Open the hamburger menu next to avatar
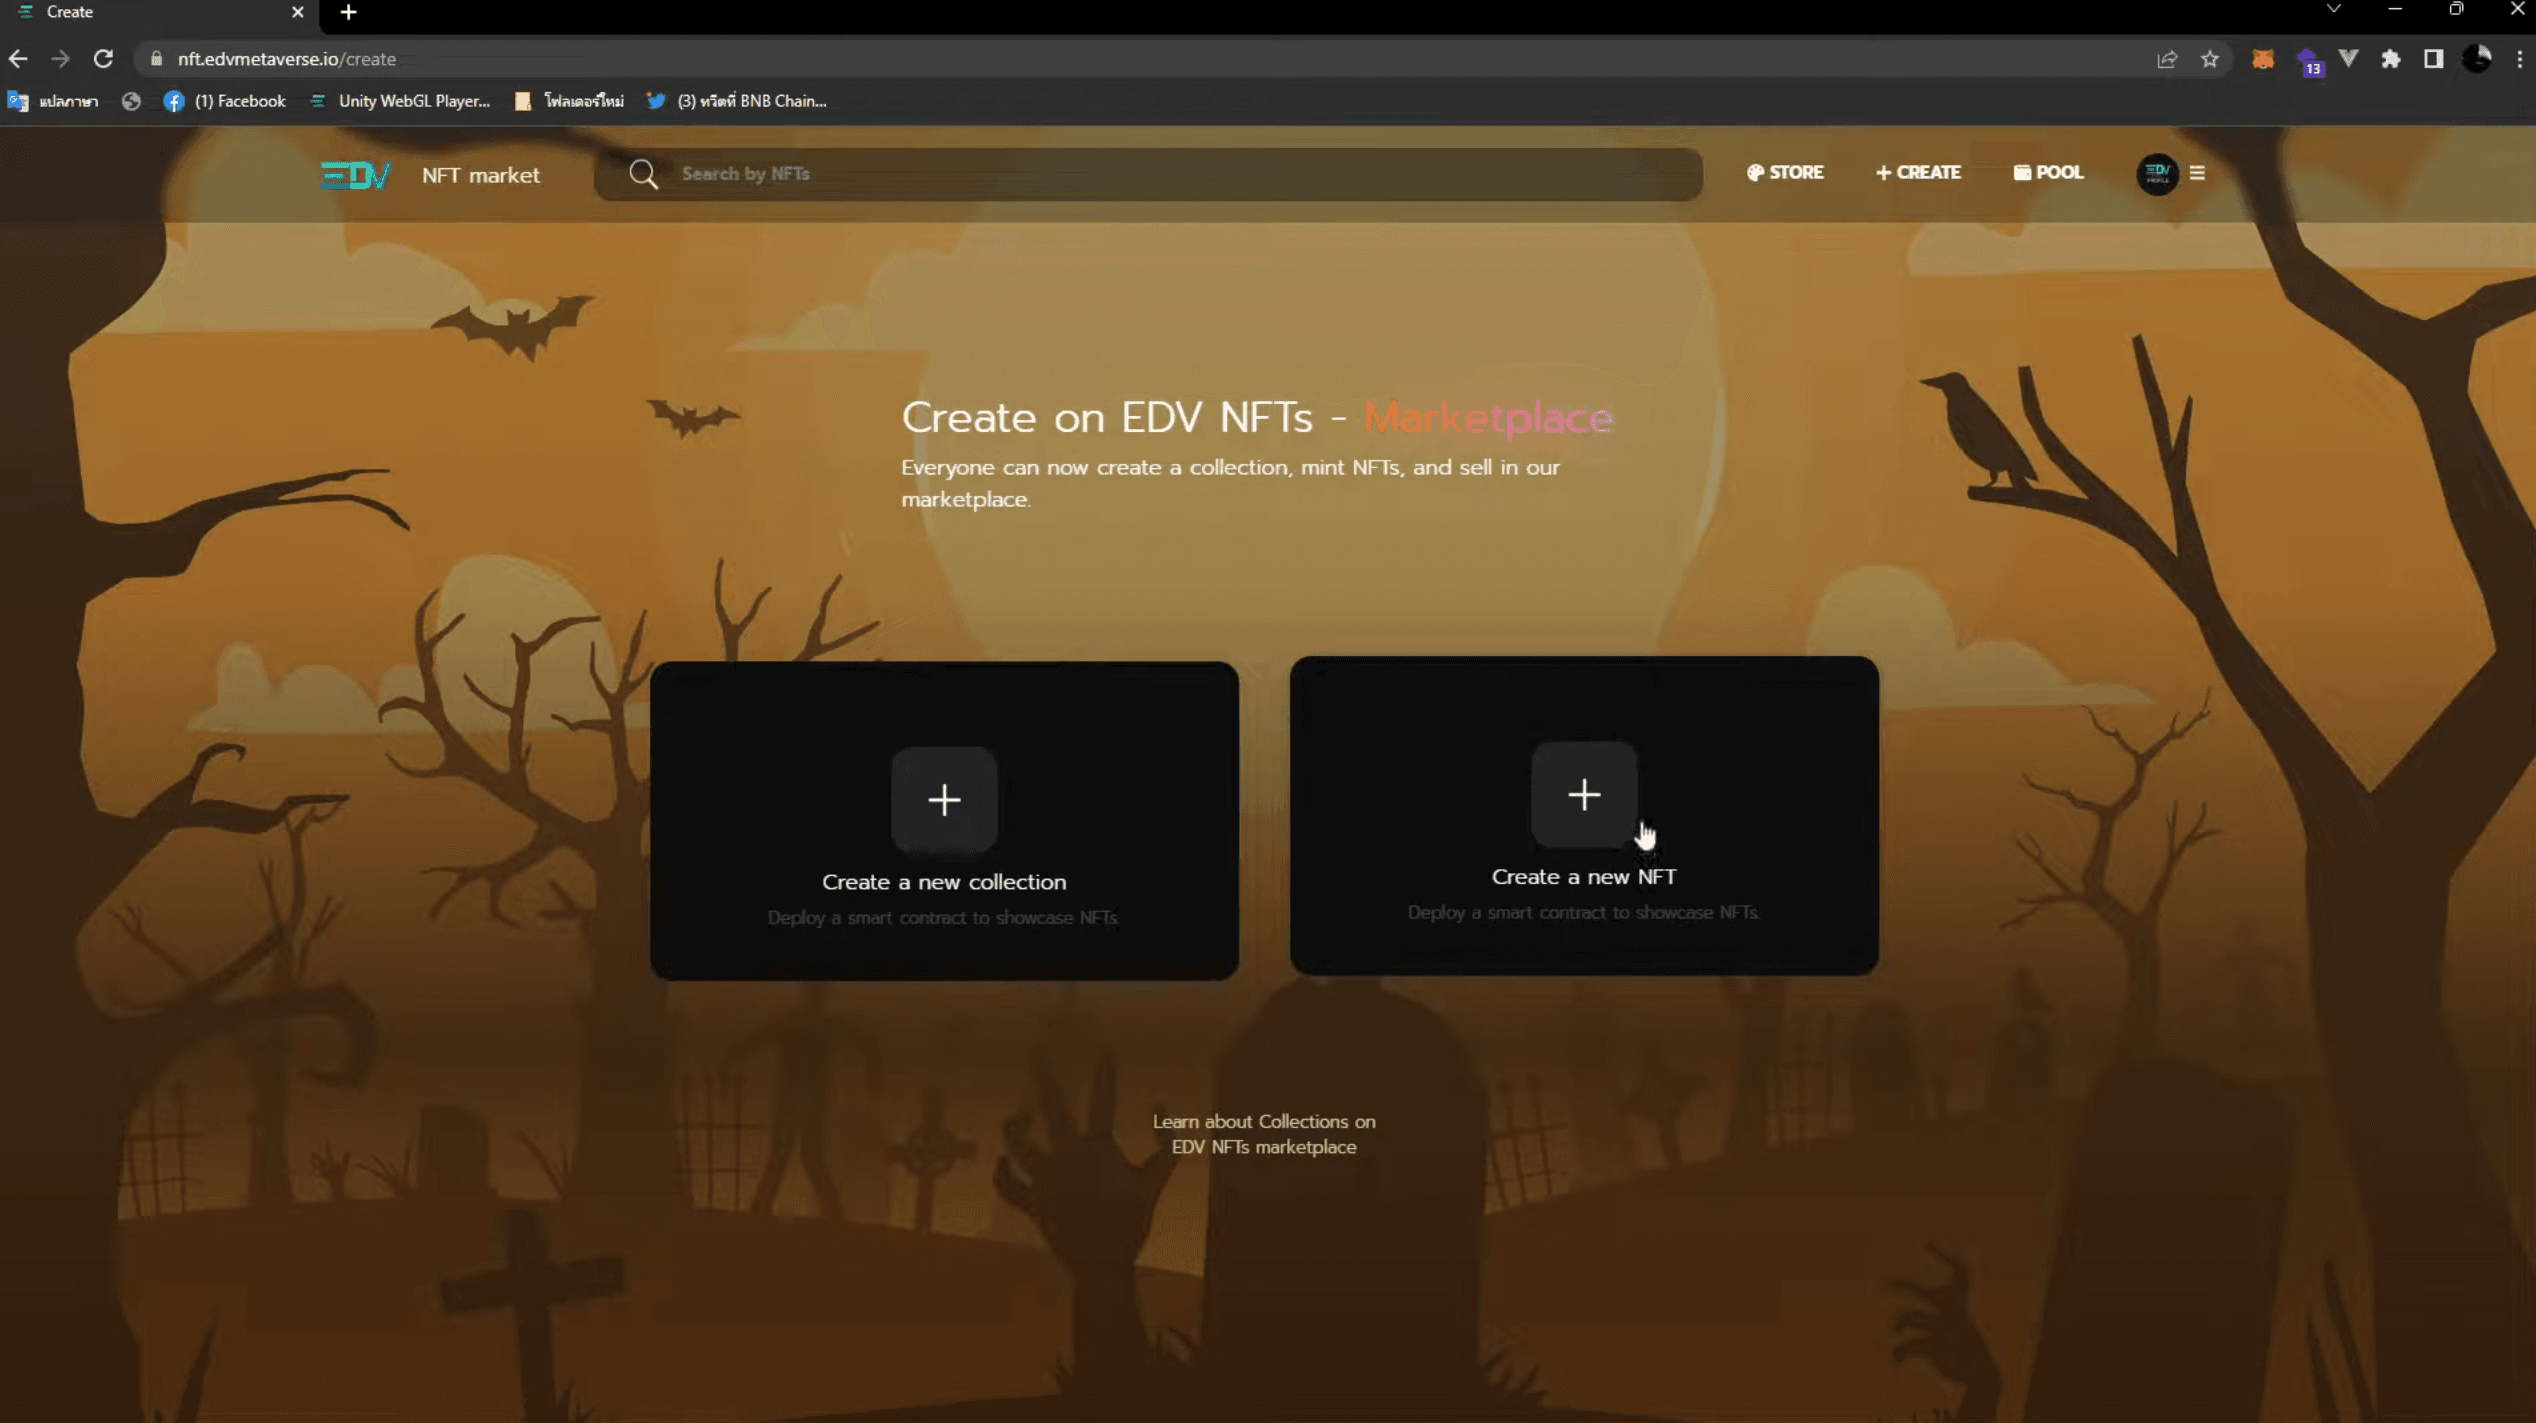The width and height of the screenshot is (2536, 1423). [2197, 173]
